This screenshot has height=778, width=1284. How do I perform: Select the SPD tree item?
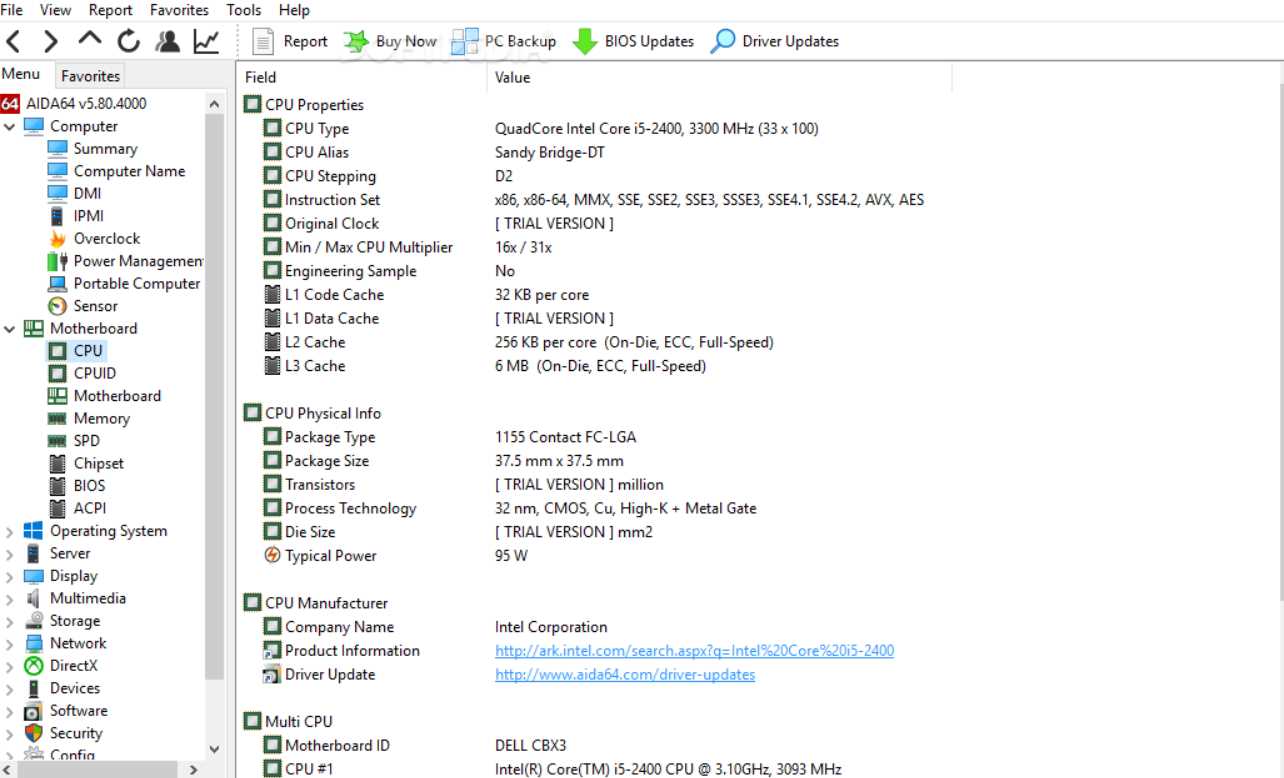coord(74,441)
